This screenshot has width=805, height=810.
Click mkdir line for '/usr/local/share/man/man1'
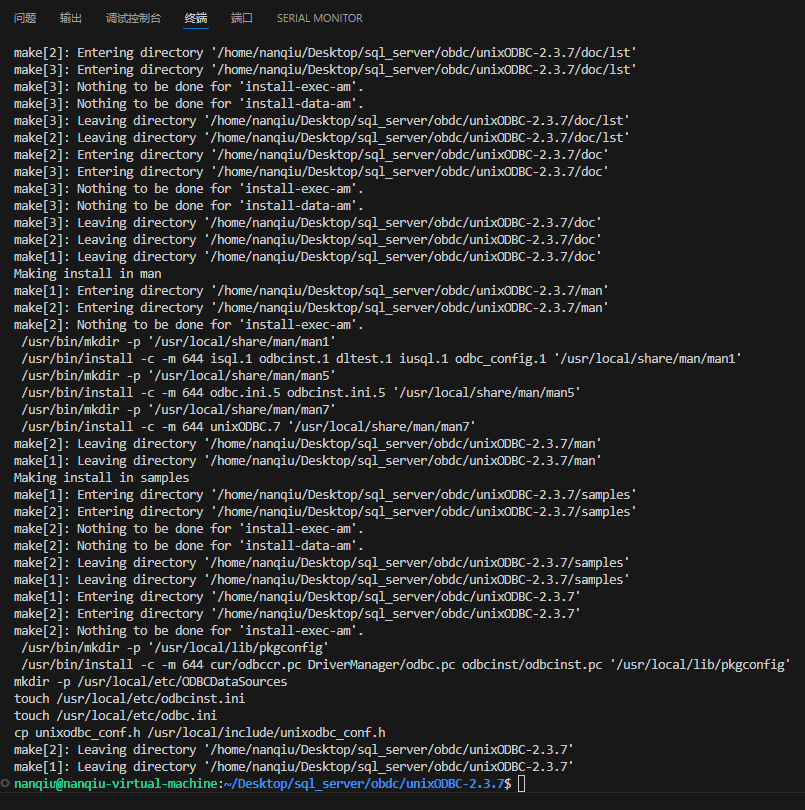coord(178,341)
